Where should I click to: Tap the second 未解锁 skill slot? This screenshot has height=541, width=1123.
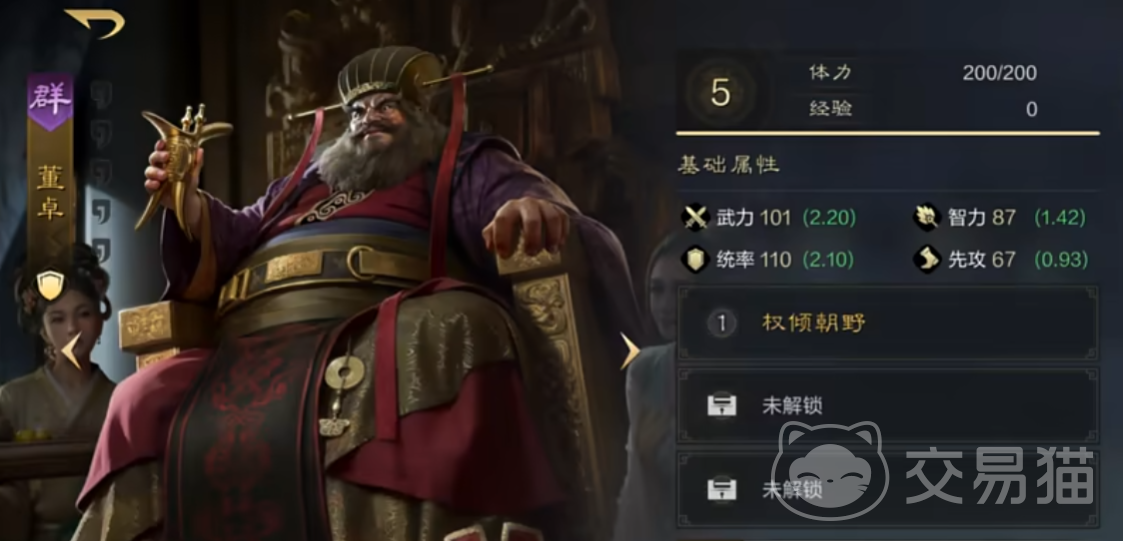pos(887,490)
